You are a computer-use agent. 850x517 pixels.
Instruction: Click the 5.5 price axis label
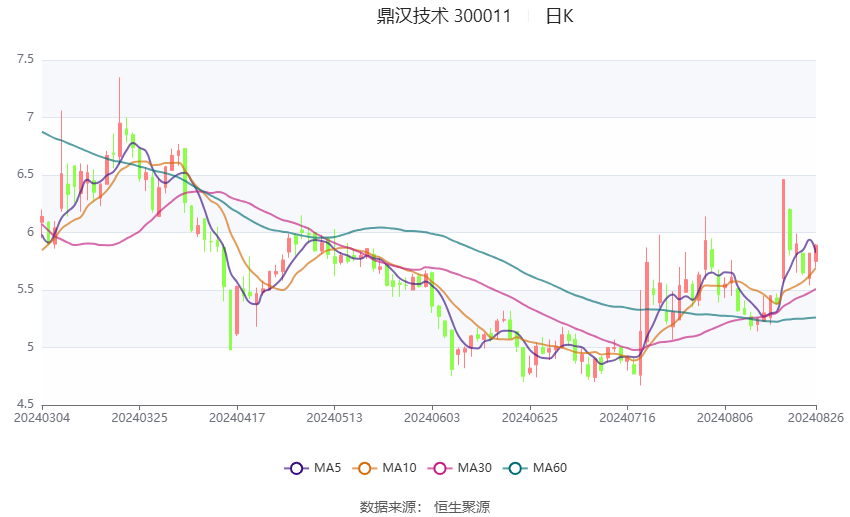25,289
